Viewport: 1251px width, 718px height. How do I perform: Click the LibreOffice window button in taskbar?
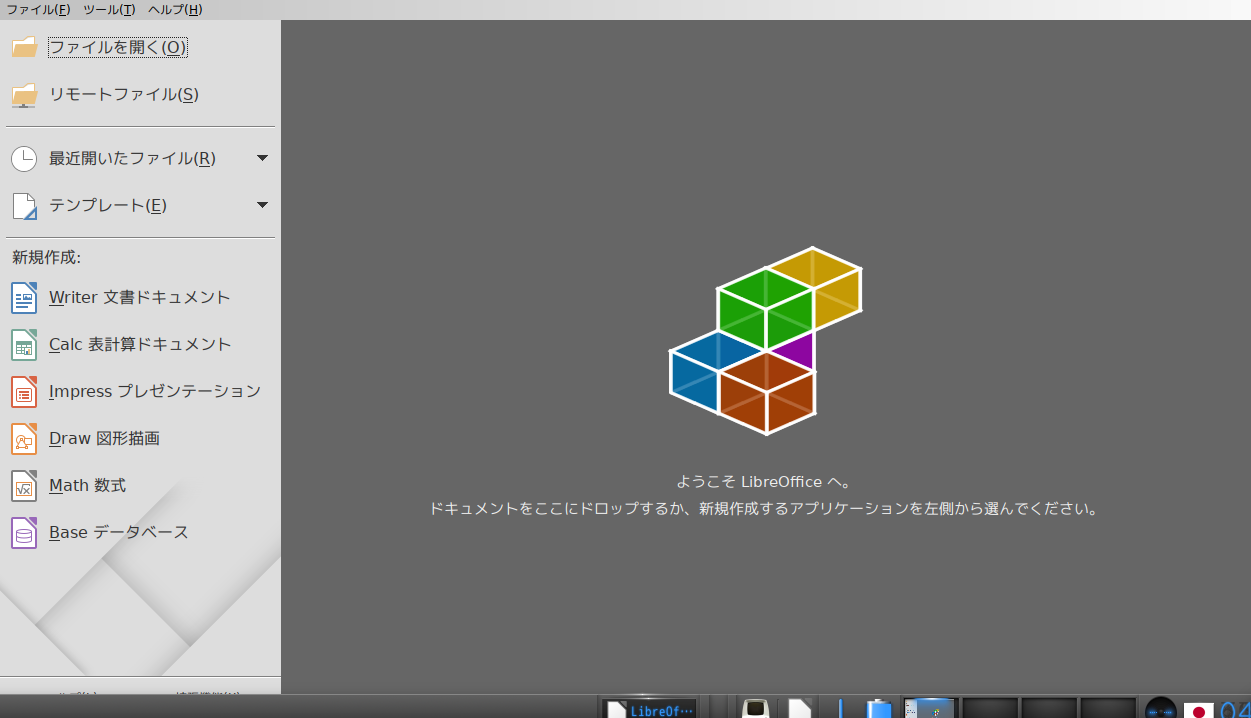(650, 709)
